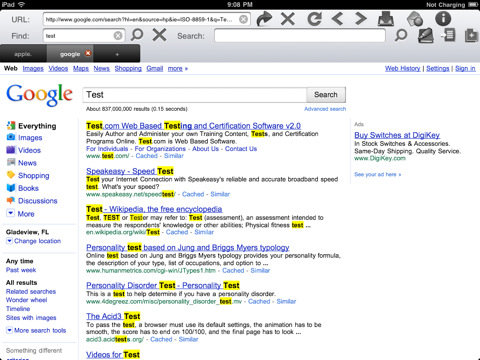Open the Videos for Test link
The image size is (480, 360).
[x=113, y=355]
